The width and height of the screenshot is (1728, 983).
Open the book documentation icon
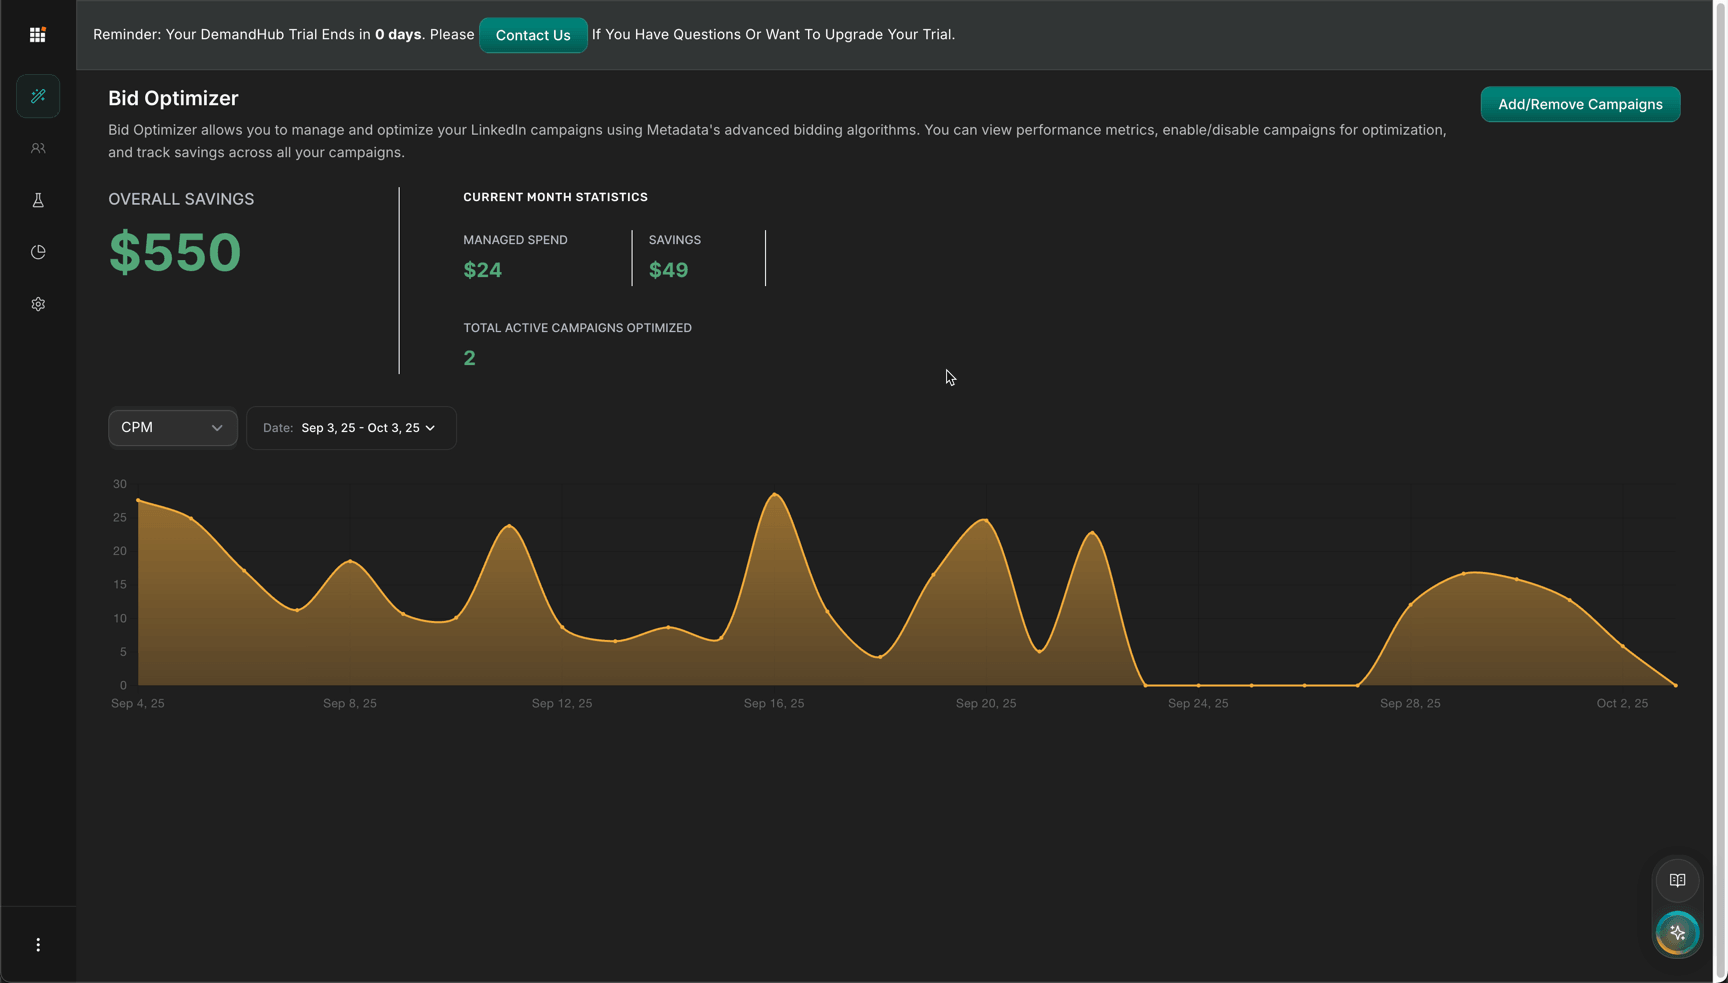pyautogui.click(x=1677, y=881)
